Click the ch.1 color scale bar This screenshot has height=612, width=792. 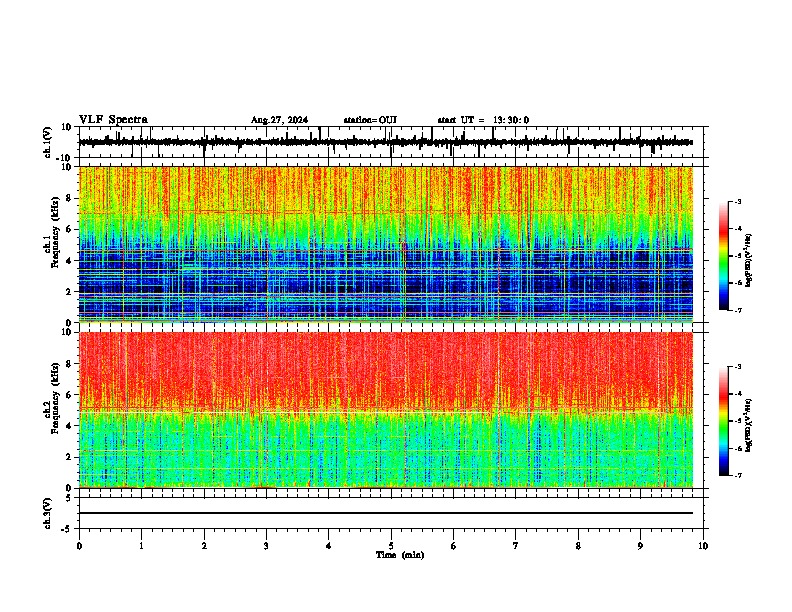(723, 256)
